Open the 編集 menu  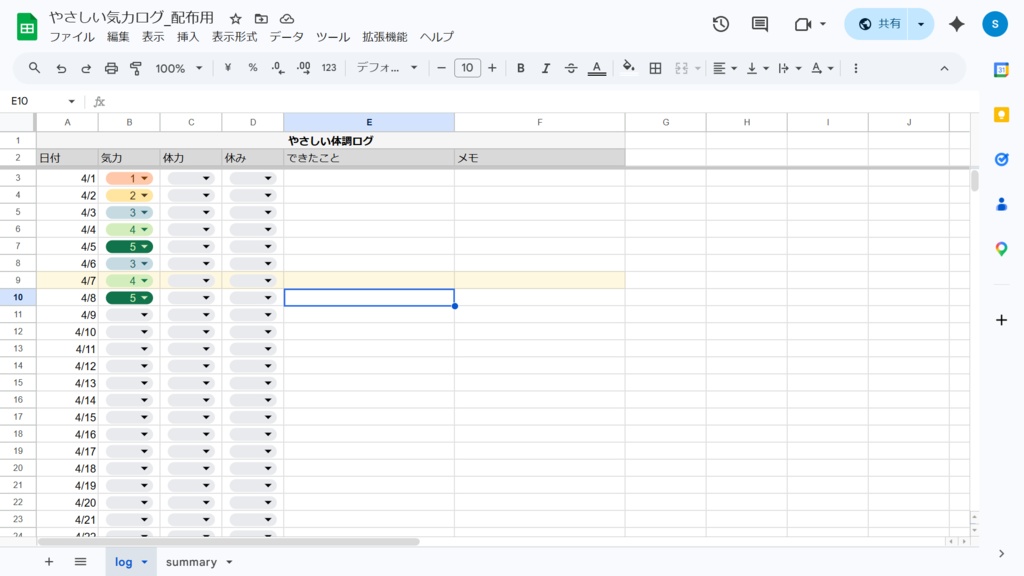[118, 37]
